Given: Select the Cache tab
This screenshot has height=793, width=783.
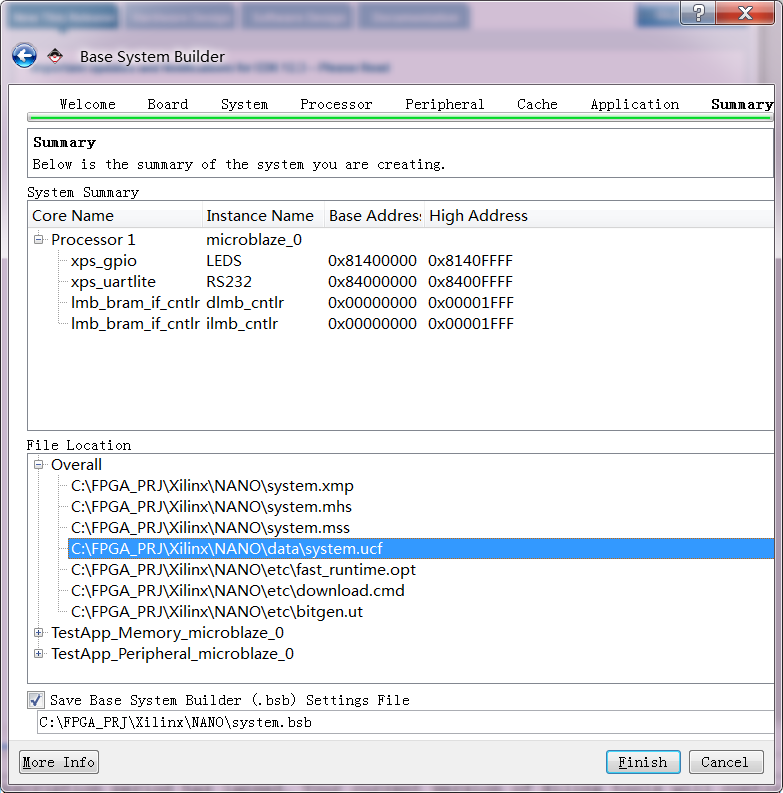Looking at the screenshot, I should pyautogui.click(x=537, y=104).
